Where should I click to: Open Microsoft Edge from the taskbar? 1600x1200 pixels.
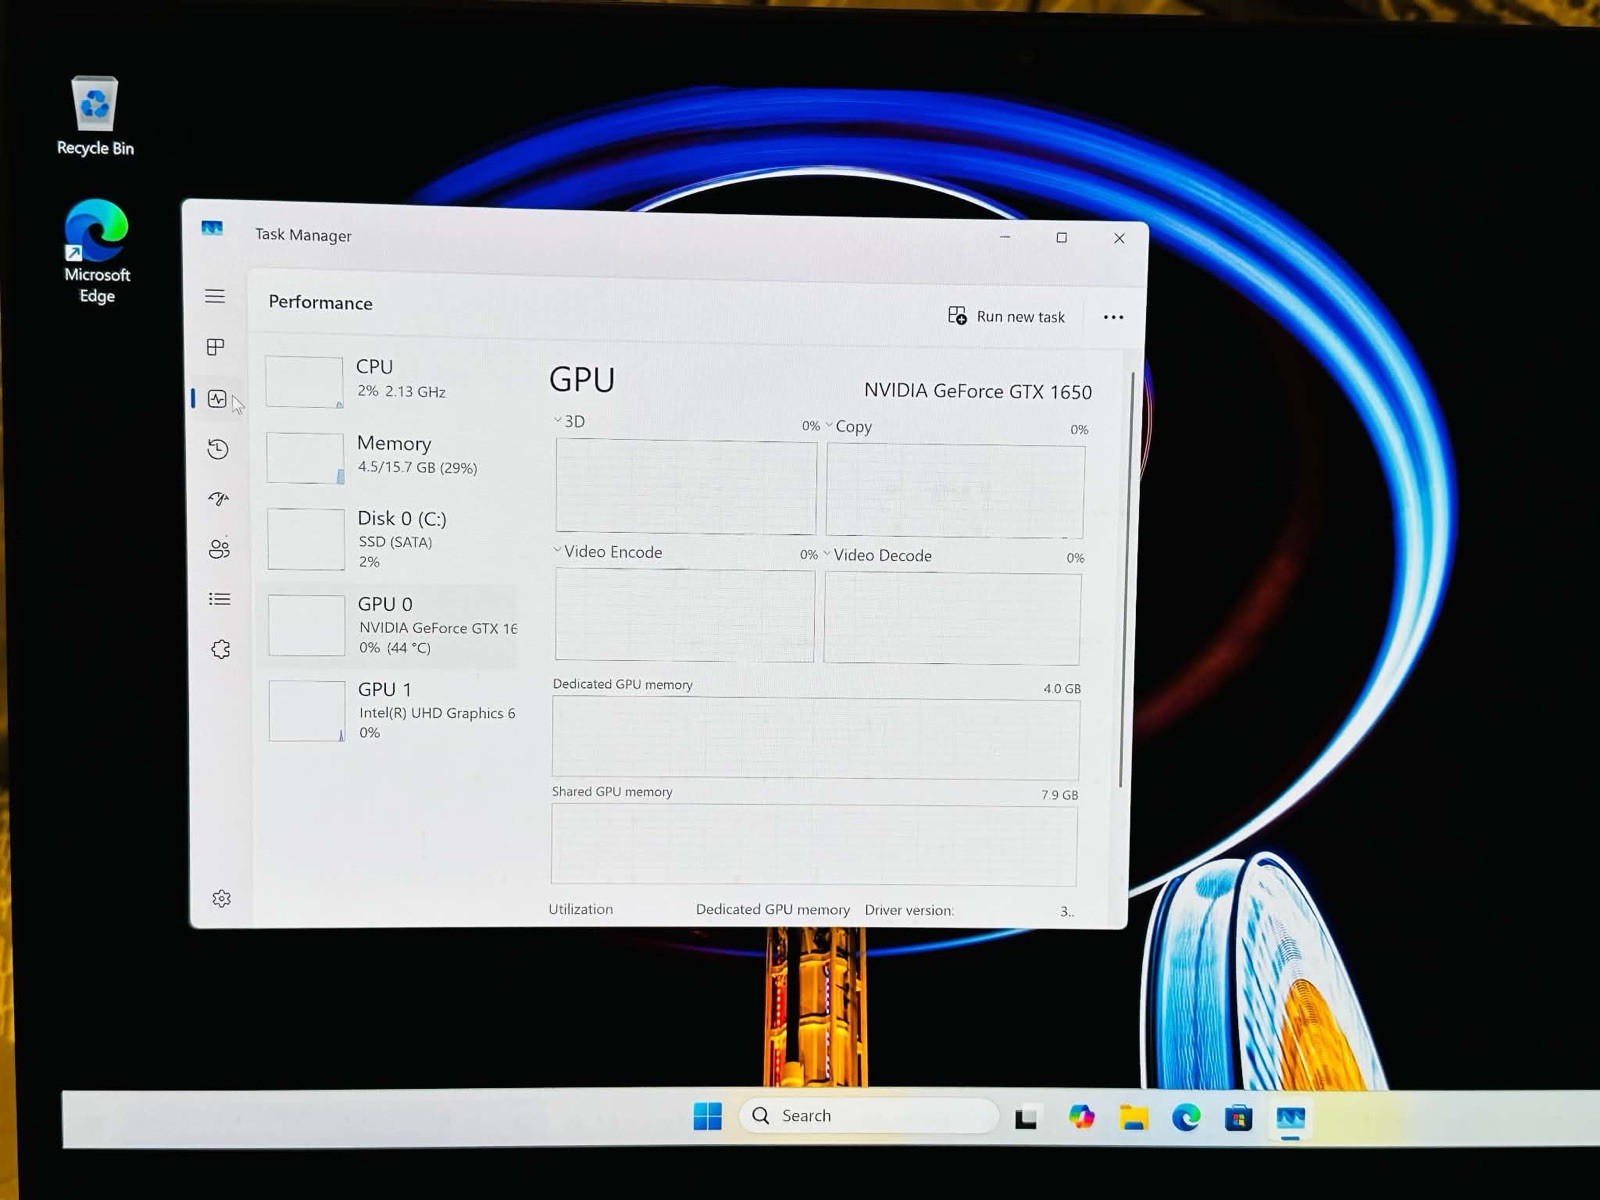pos(1186,1118)
